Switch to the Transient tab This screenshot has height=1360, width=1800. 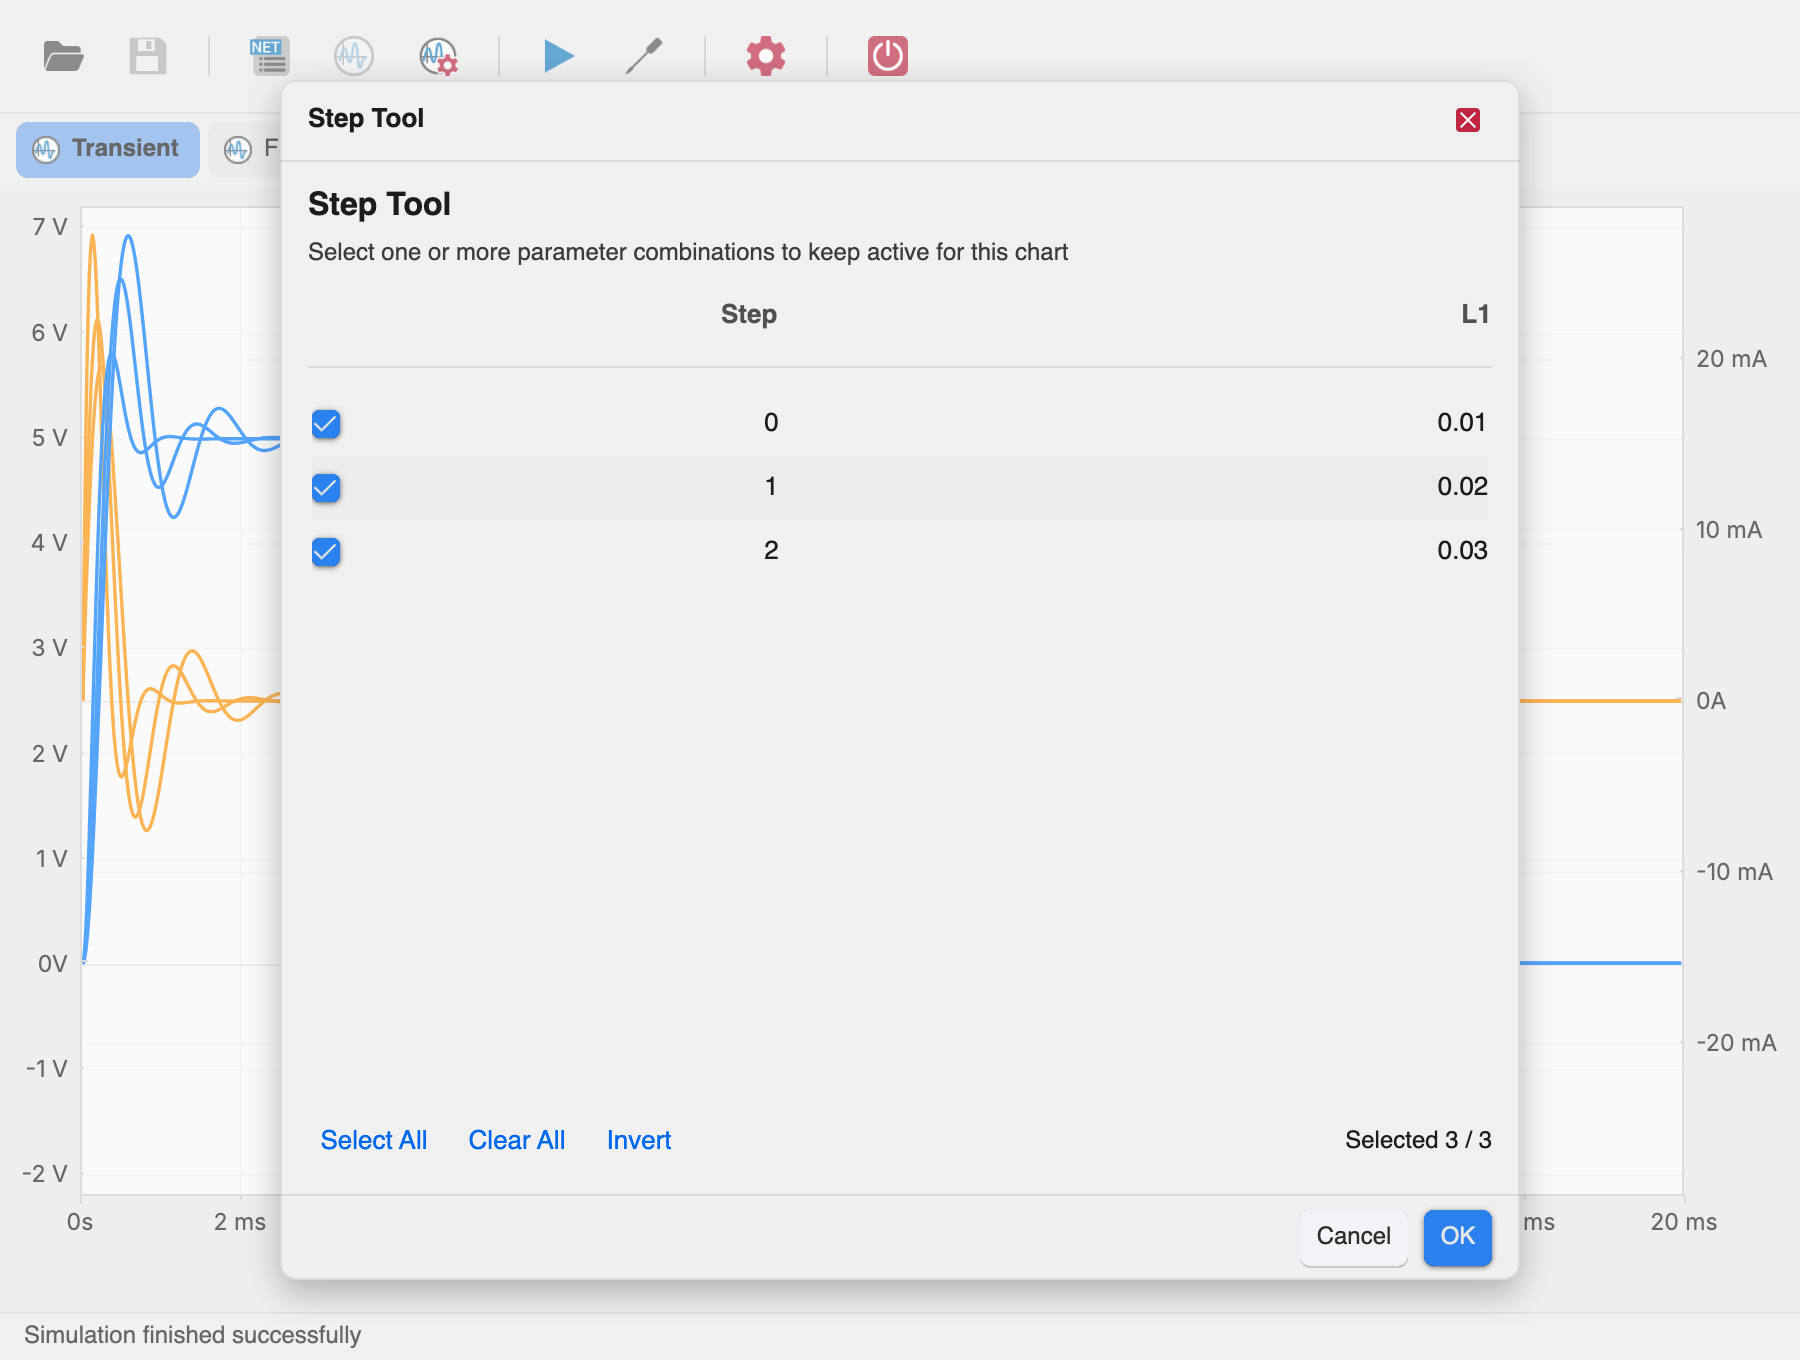pos(108,149)
